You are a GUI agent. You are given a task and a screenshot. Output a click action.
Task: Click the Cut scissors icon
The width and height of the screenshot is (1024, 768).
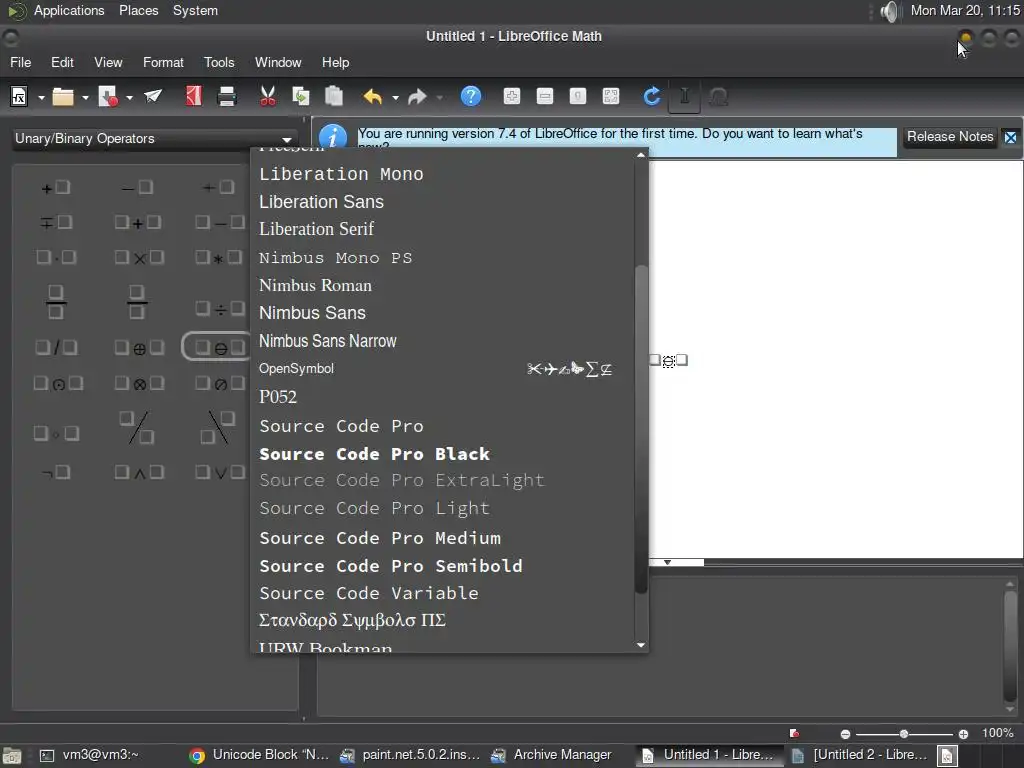click(x=268, y=97)
